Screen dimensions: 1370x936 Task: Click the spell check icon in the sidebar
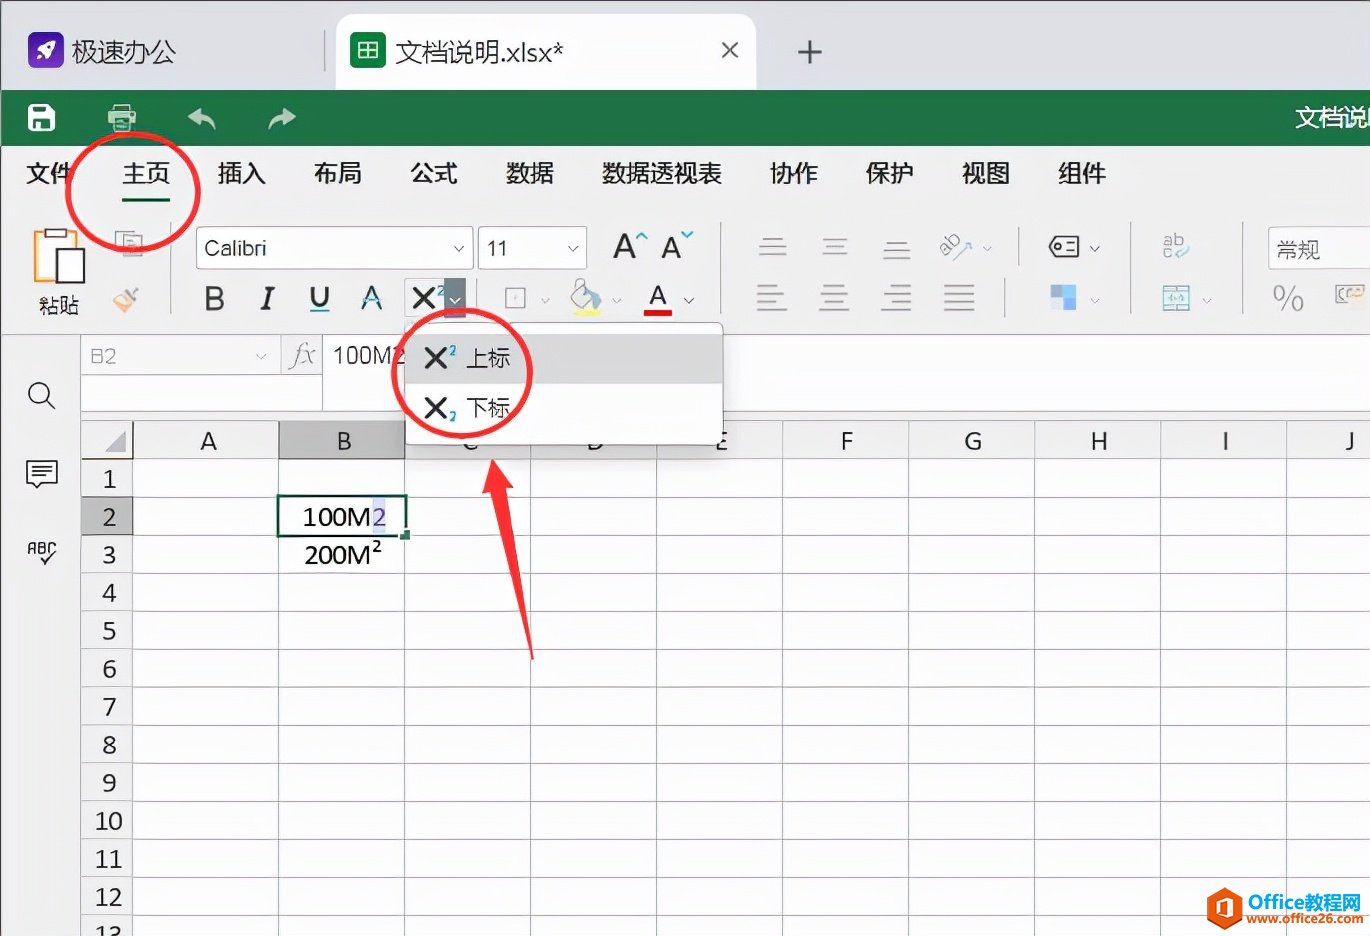41,552
